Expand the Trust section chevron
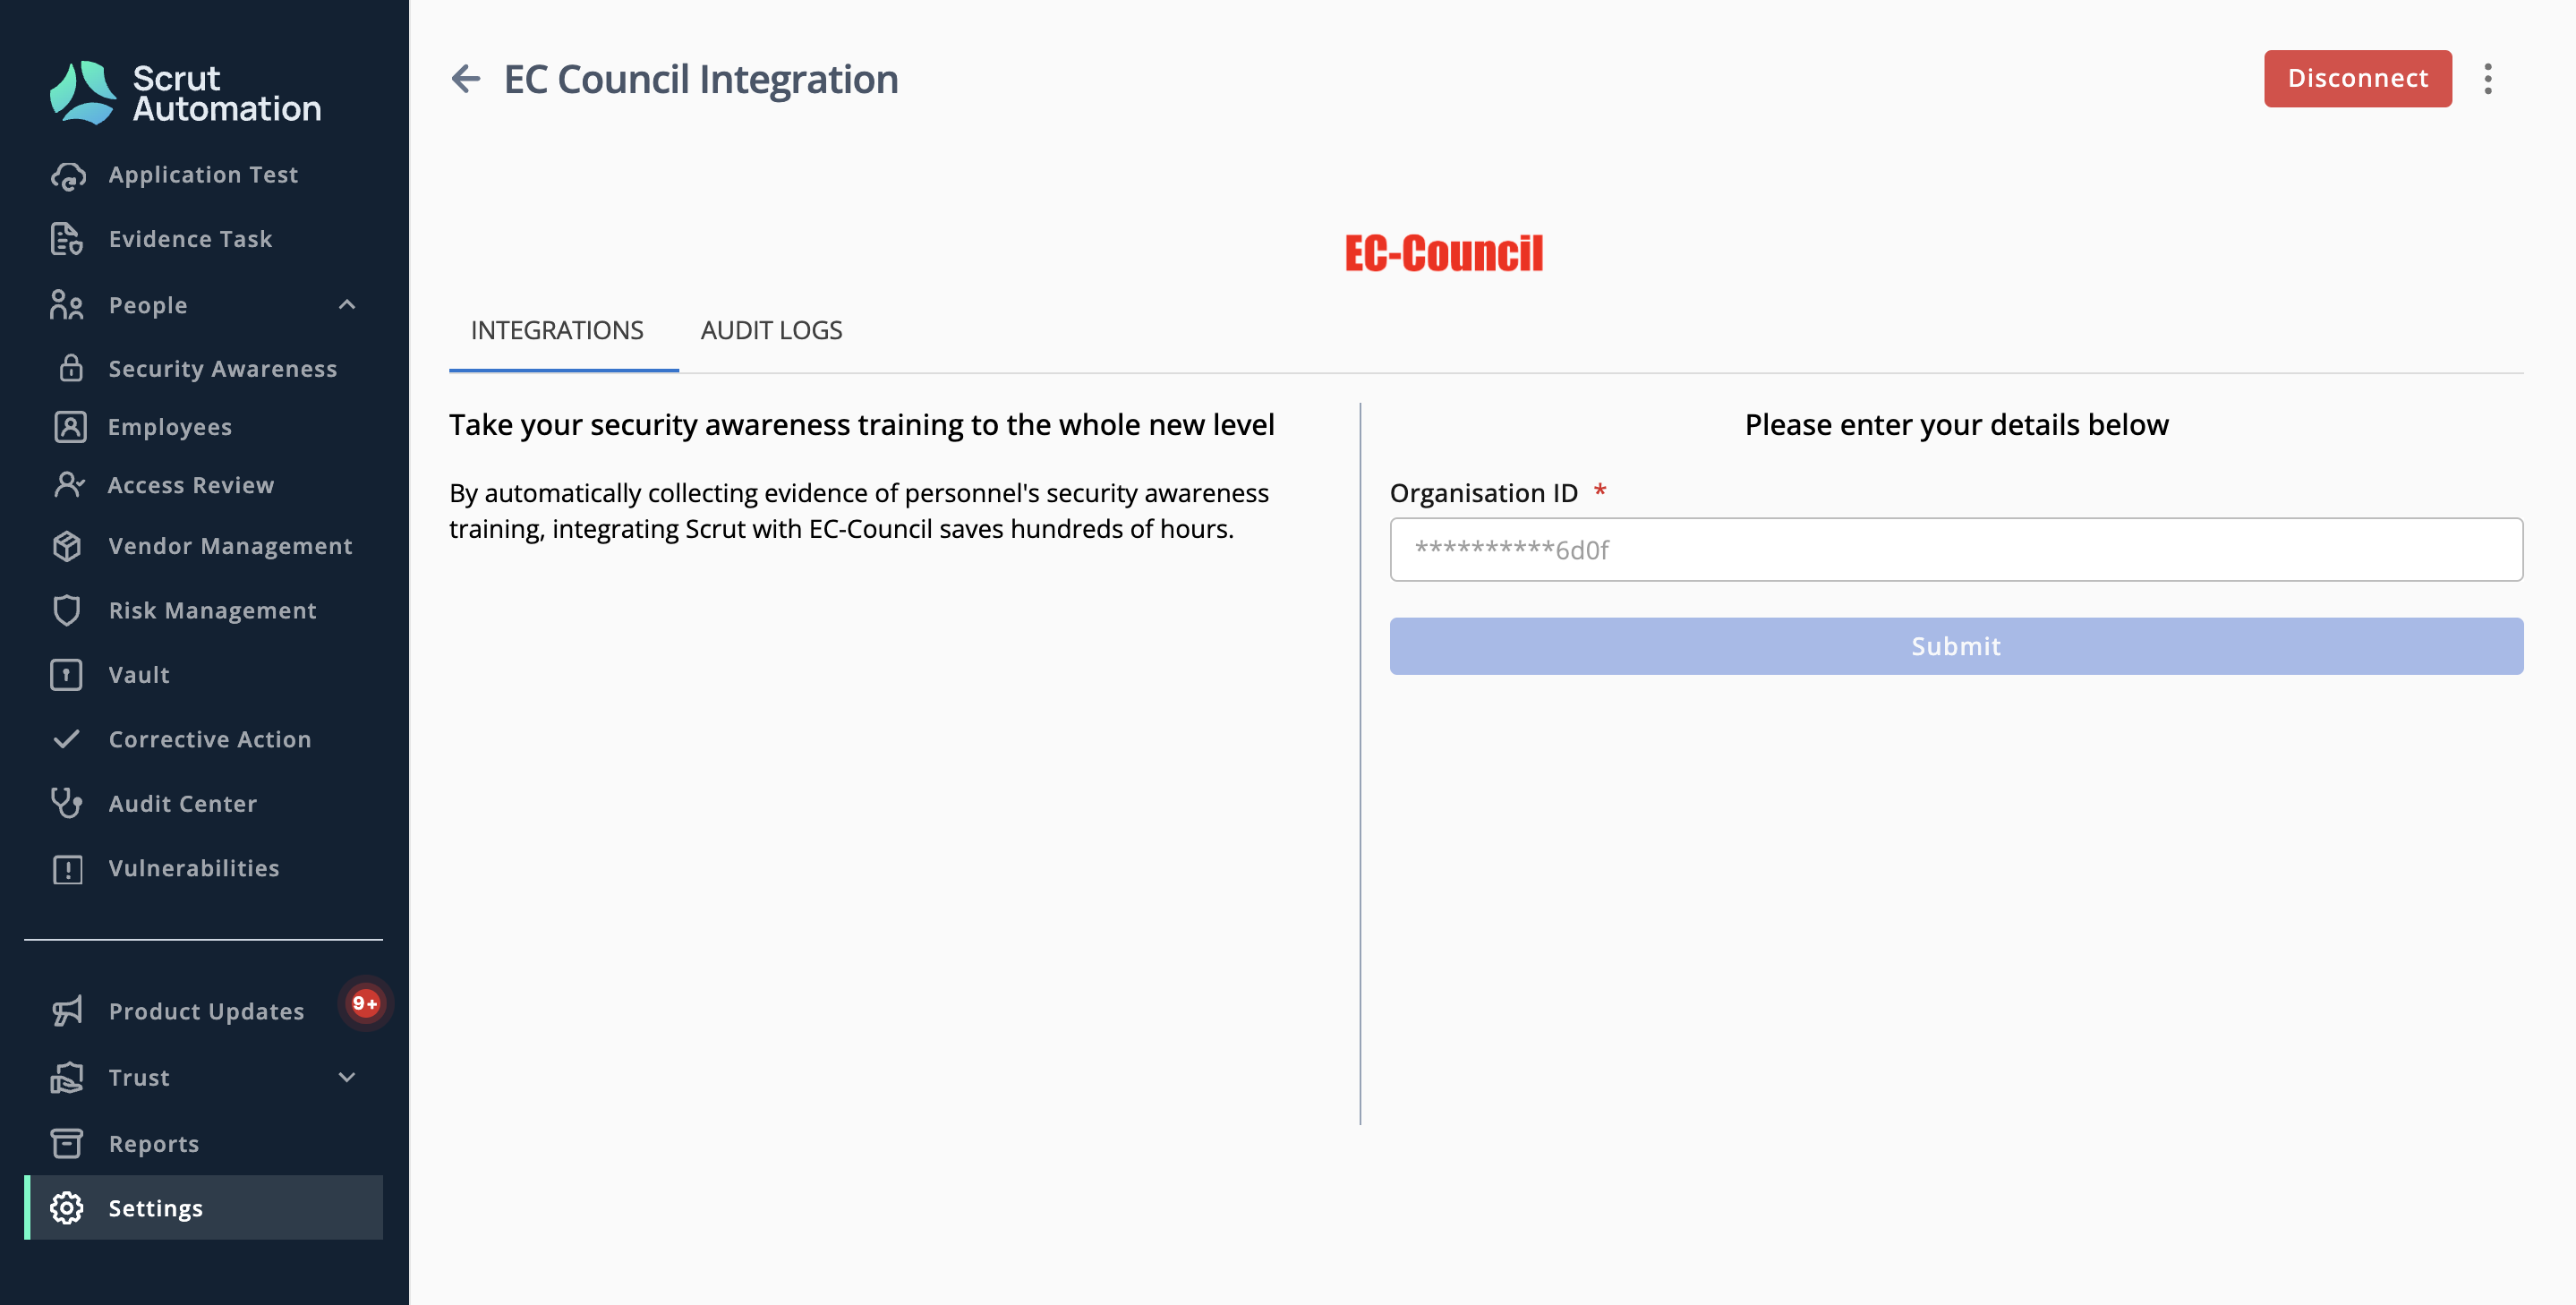This screenshot has width=2576, height=1305. [347, 1077]
